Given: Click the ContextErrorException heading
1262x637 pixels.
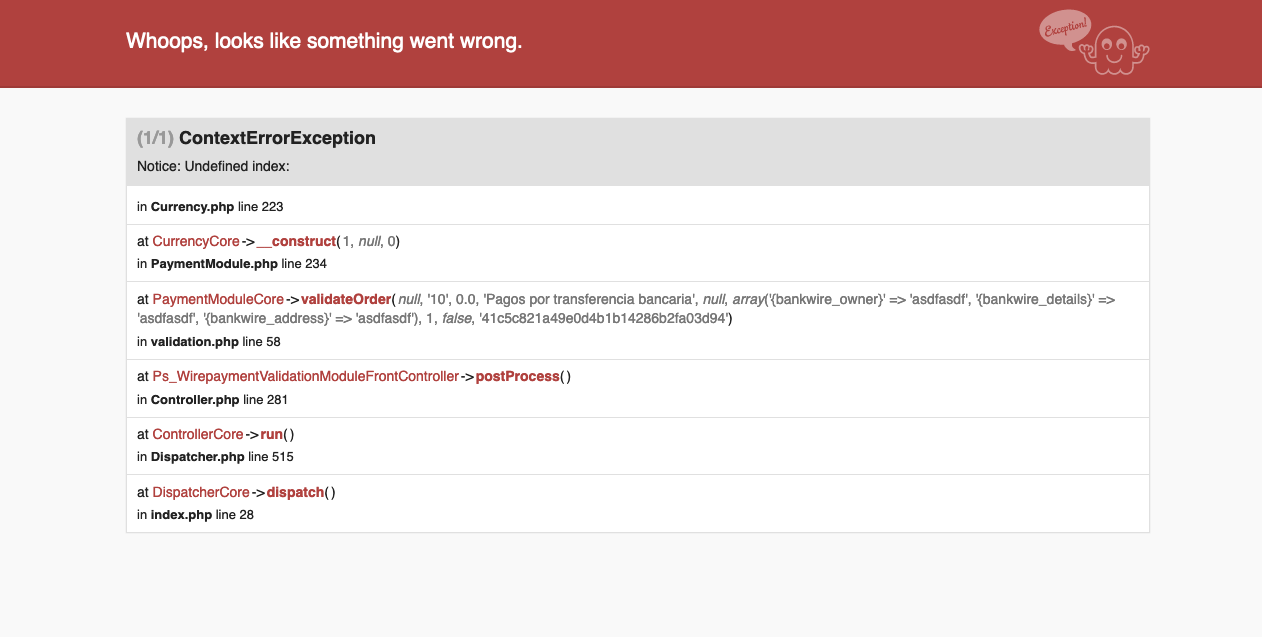Looking at the screenshot, I should 277,138.
